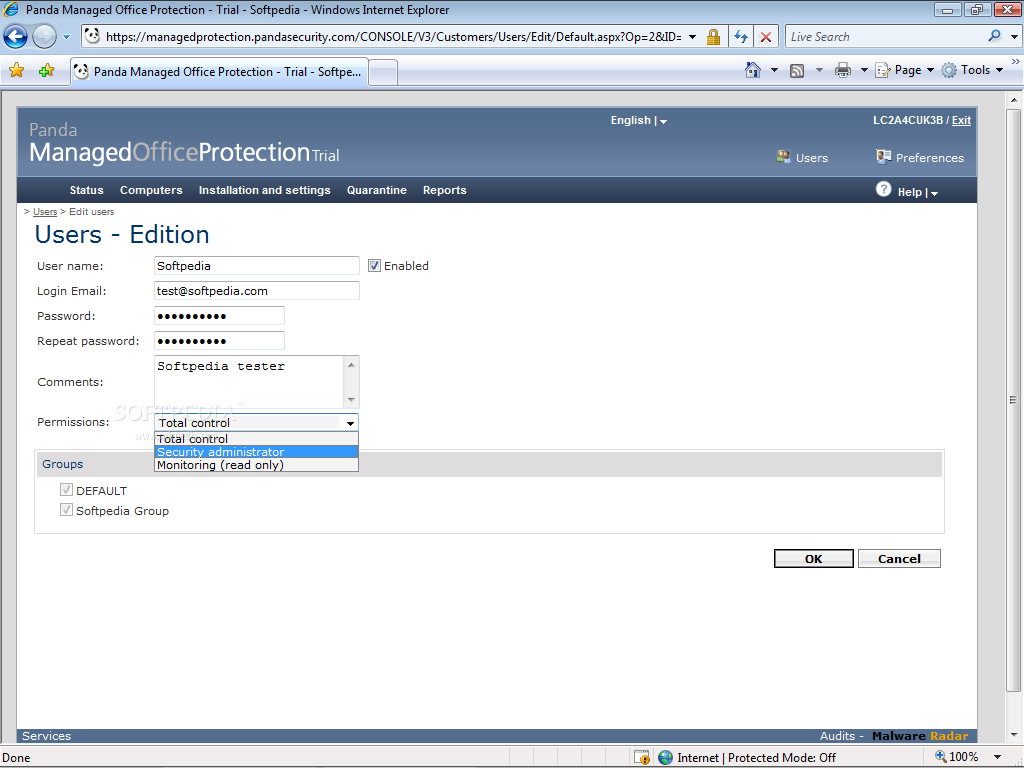This screenshot has width=1024, height=768.
Task: Select Monitoring (read only) option
Action: (256, 465)
